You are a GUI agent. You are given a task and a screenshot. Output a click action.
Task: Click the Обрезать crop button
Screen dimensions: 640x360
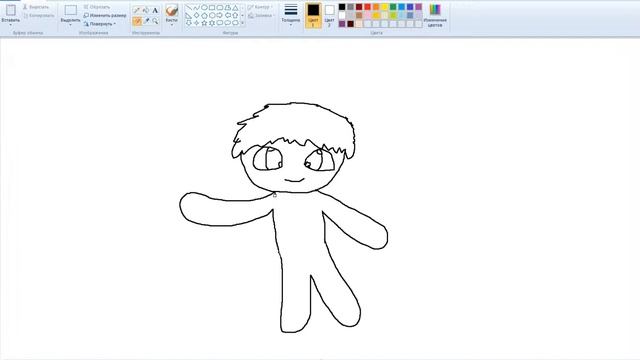97,7
